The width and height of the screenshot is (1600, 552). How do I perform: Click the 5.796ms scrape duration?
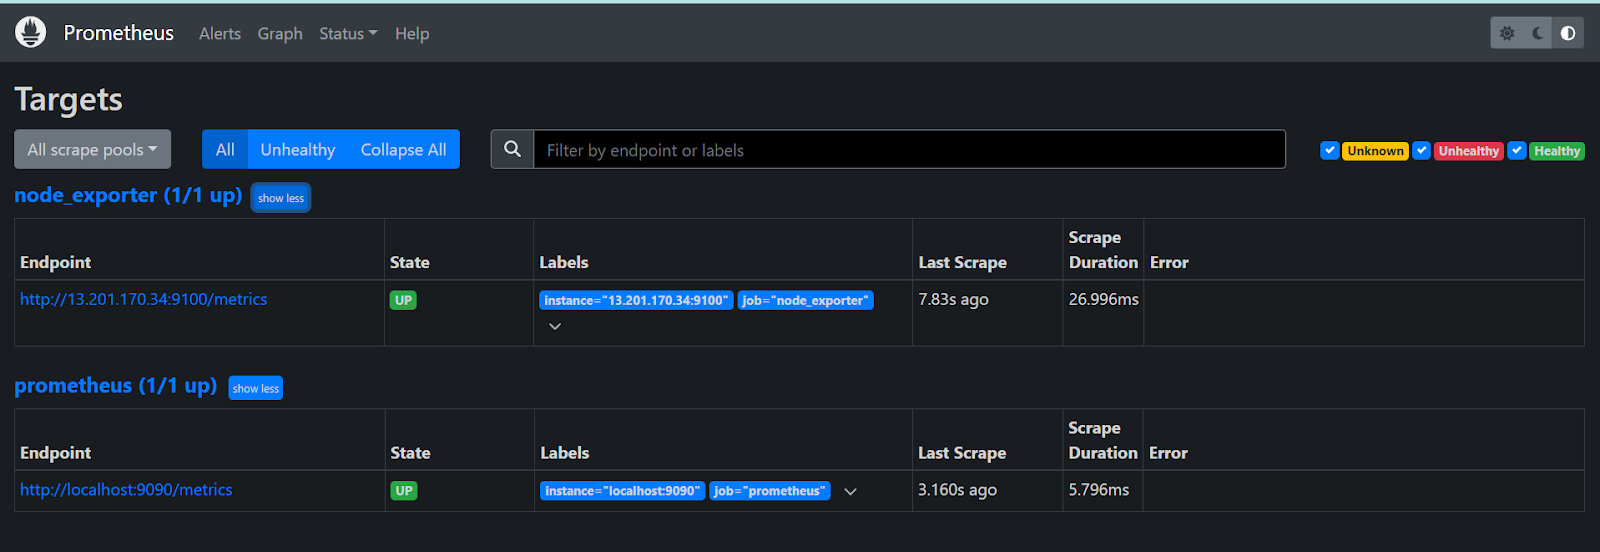click(x=1098, y=490)
